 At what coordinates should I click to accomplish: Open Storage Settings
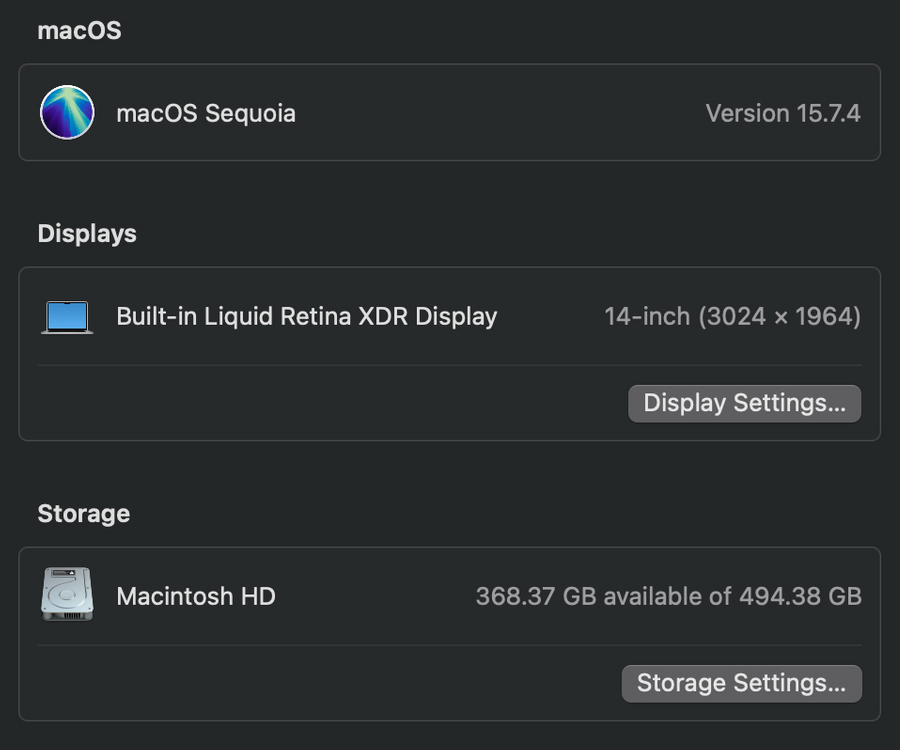click(x=741, y=683)
